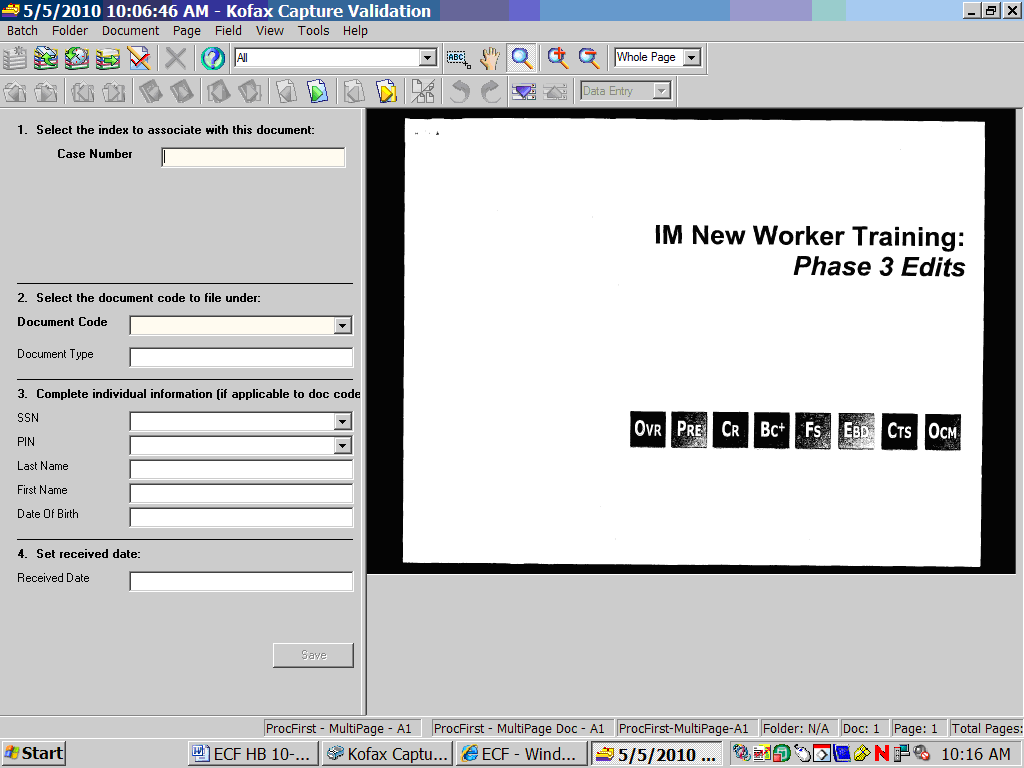The image size is (1024, 768).
Task: Click the Windows Start button
Action: pos(34,753)
